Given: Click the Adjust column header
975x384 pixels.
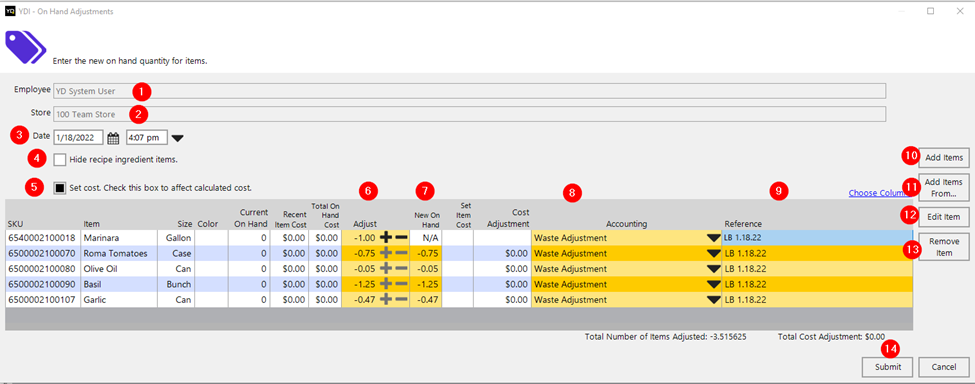Looking at the screenshot, I should [x=365, y=224].
